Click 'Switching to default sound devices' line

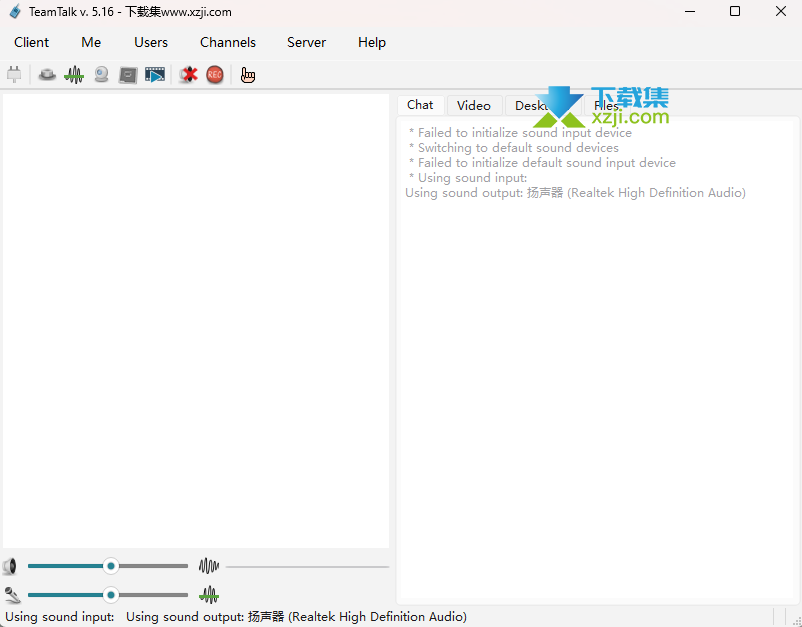pyautogui.click(x=514, y=148)
